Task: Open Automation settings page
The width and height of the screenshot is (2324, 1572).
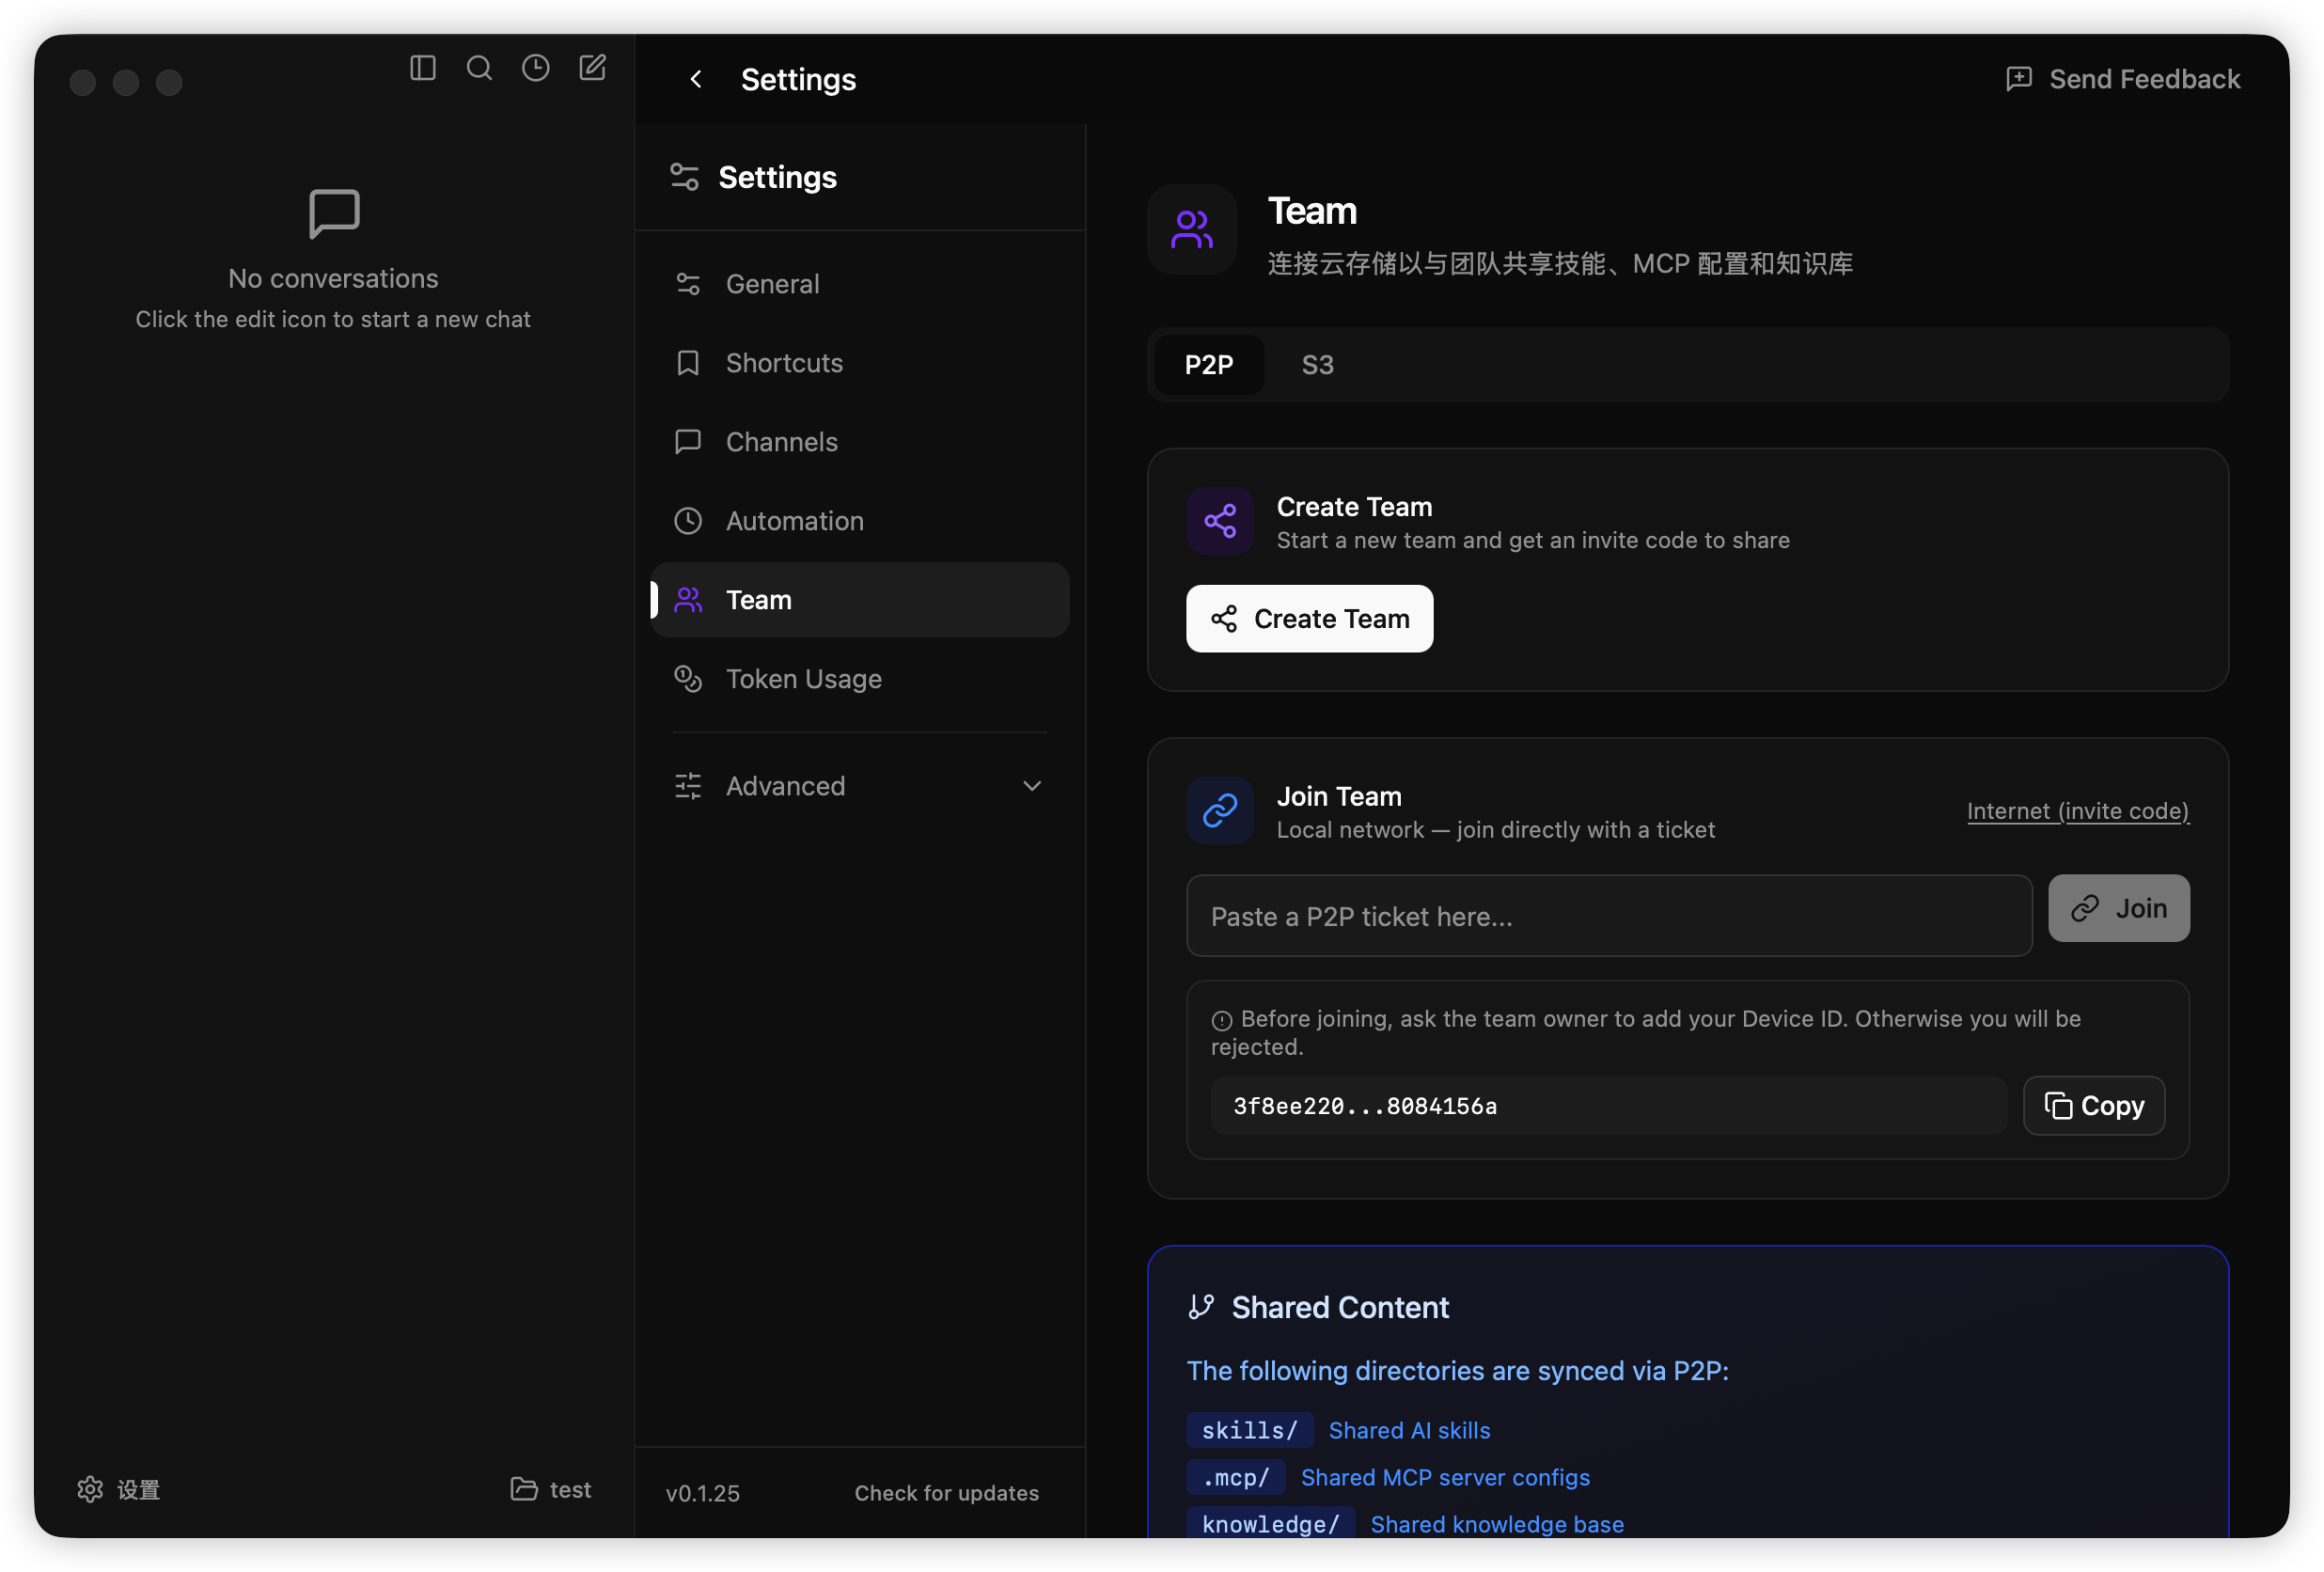Action: click(794, 521)
